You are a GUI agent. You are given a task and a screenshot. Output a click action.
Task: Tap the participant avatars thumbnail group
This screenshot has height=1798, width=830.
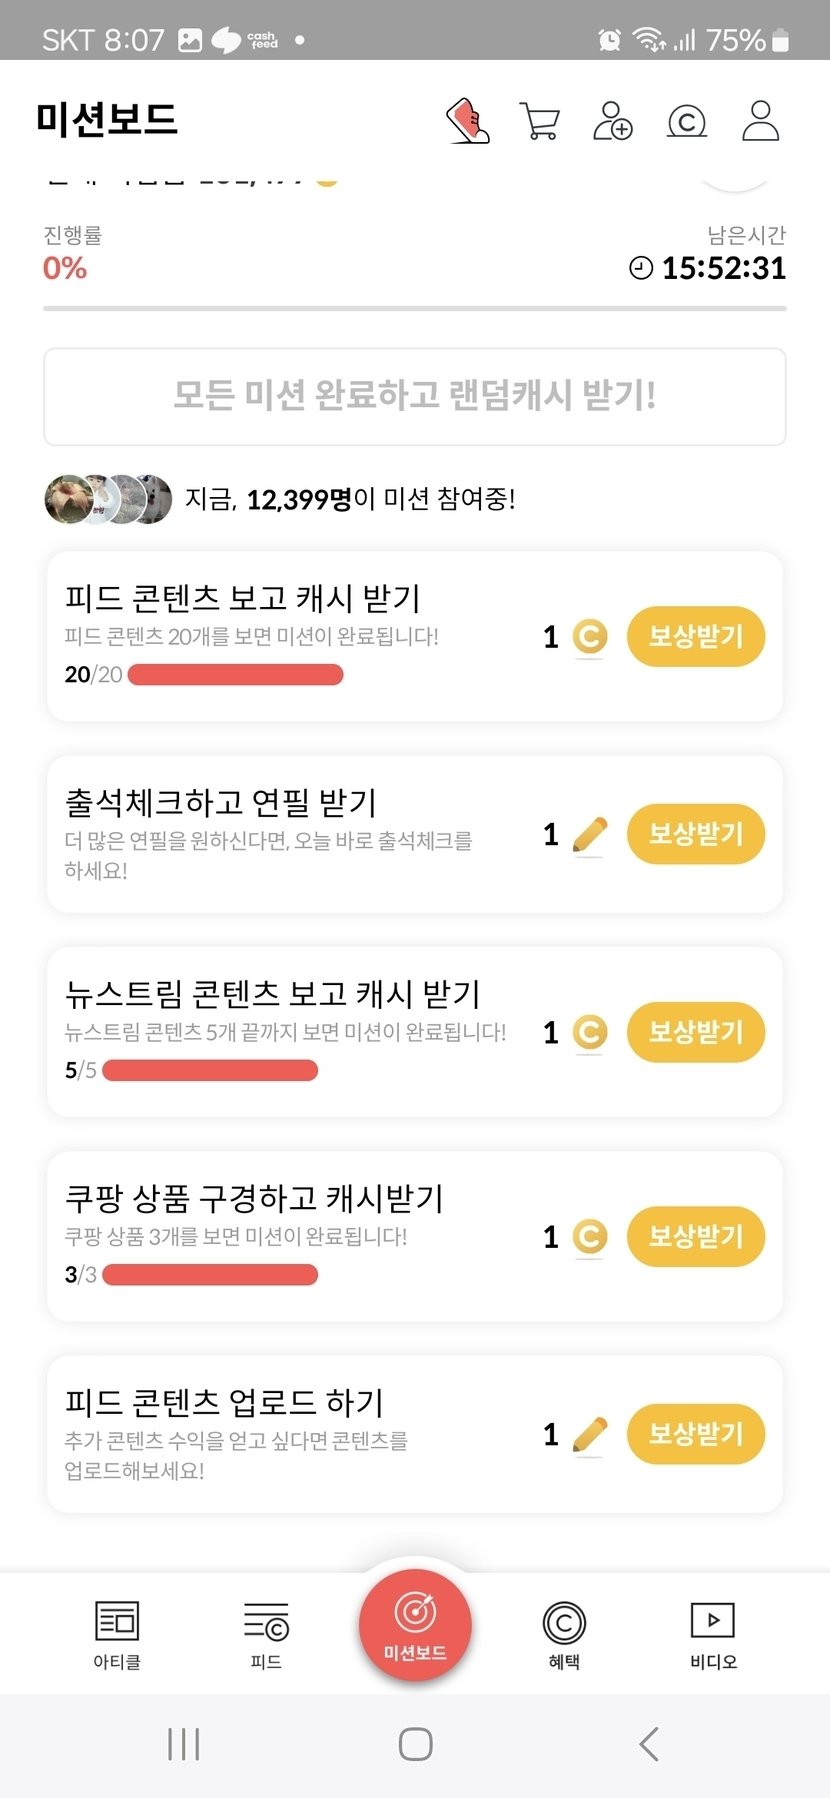tap(108, 499)
